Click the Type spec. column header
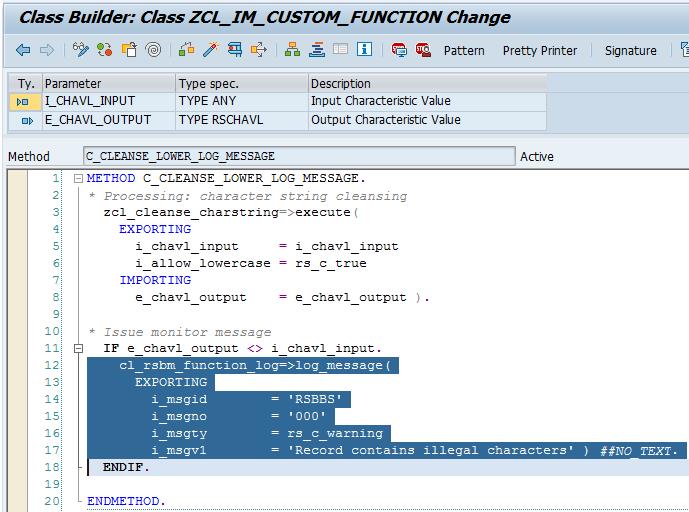Image resolution: width=689 pixels, height=512 pixels. click(x=240, y=83)
